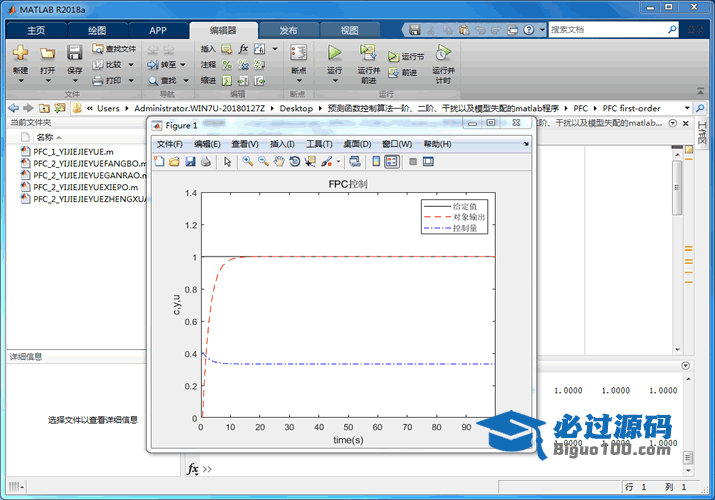Click the Name (名称) column header
This screenshot has height=500, width=715.
coord(45,137)
